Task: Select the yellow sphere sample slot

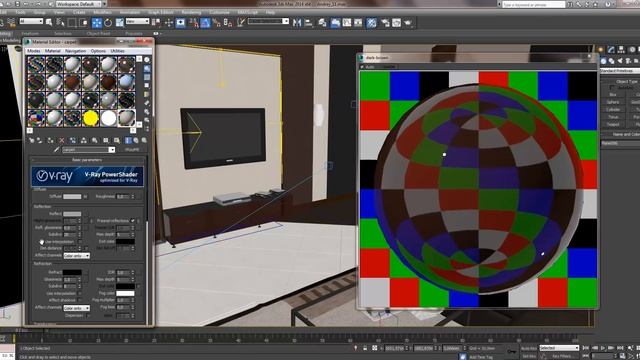Action: [90, 118]
